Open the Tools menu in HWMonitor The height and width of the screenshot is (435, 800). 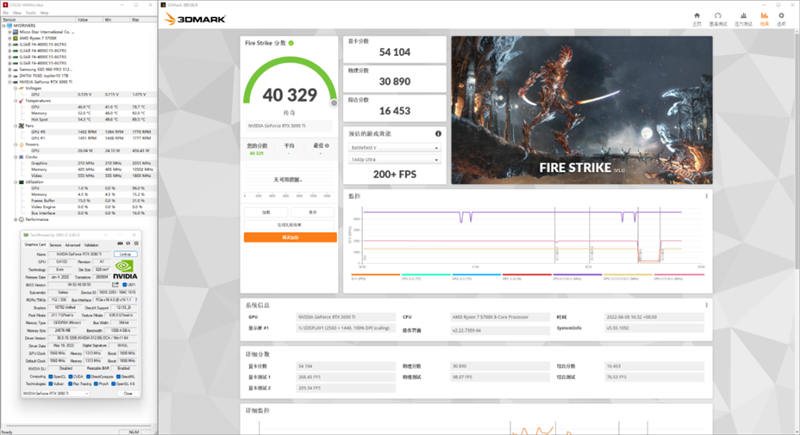pos(31,13)
